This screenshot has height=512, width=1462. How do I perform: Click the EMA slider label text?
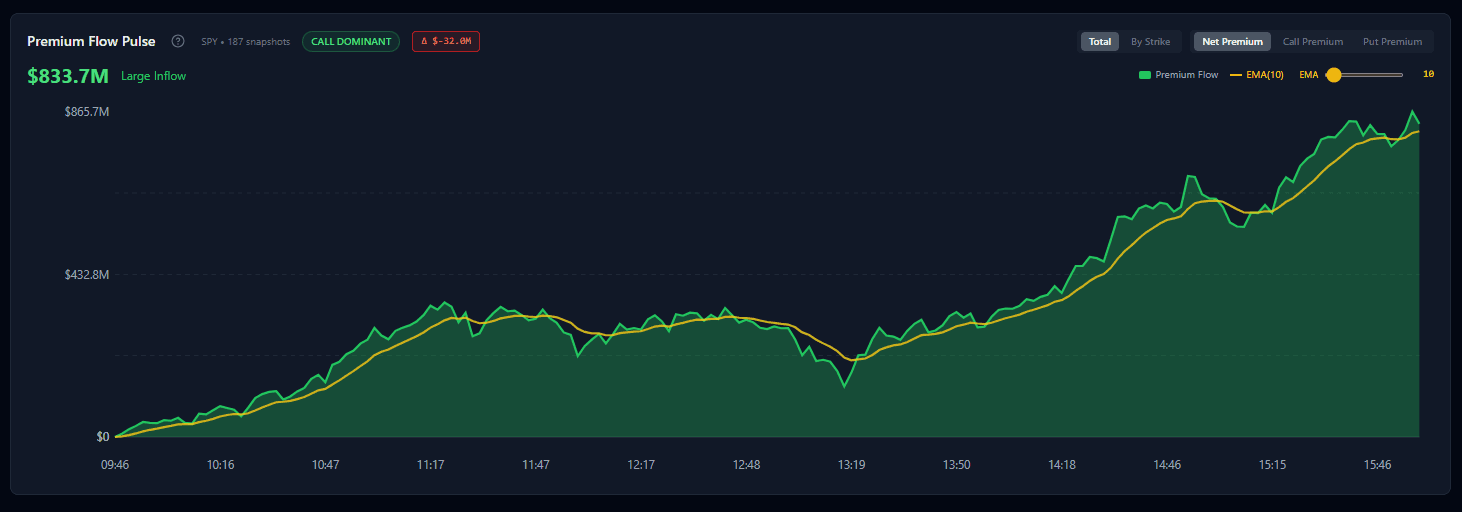click(x=1308, y=75)
